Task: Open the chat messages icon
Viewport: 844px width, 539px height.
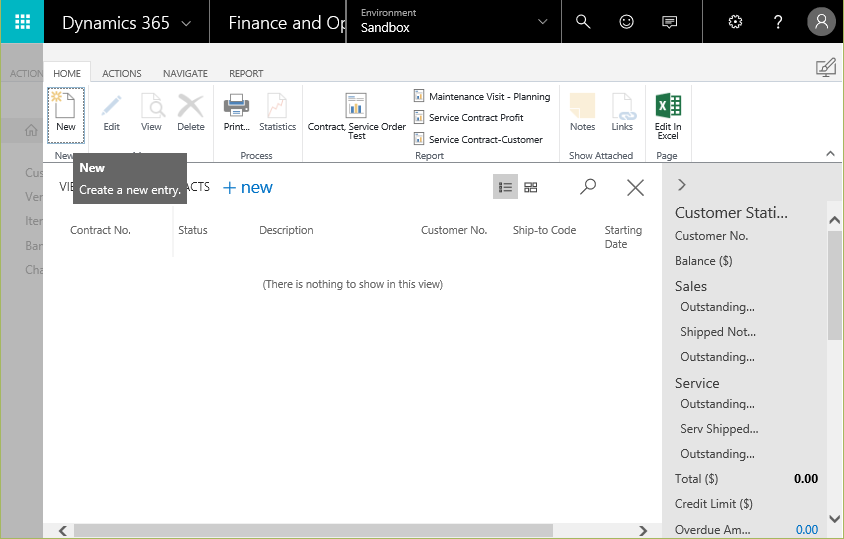Action: tap(669, 22)
